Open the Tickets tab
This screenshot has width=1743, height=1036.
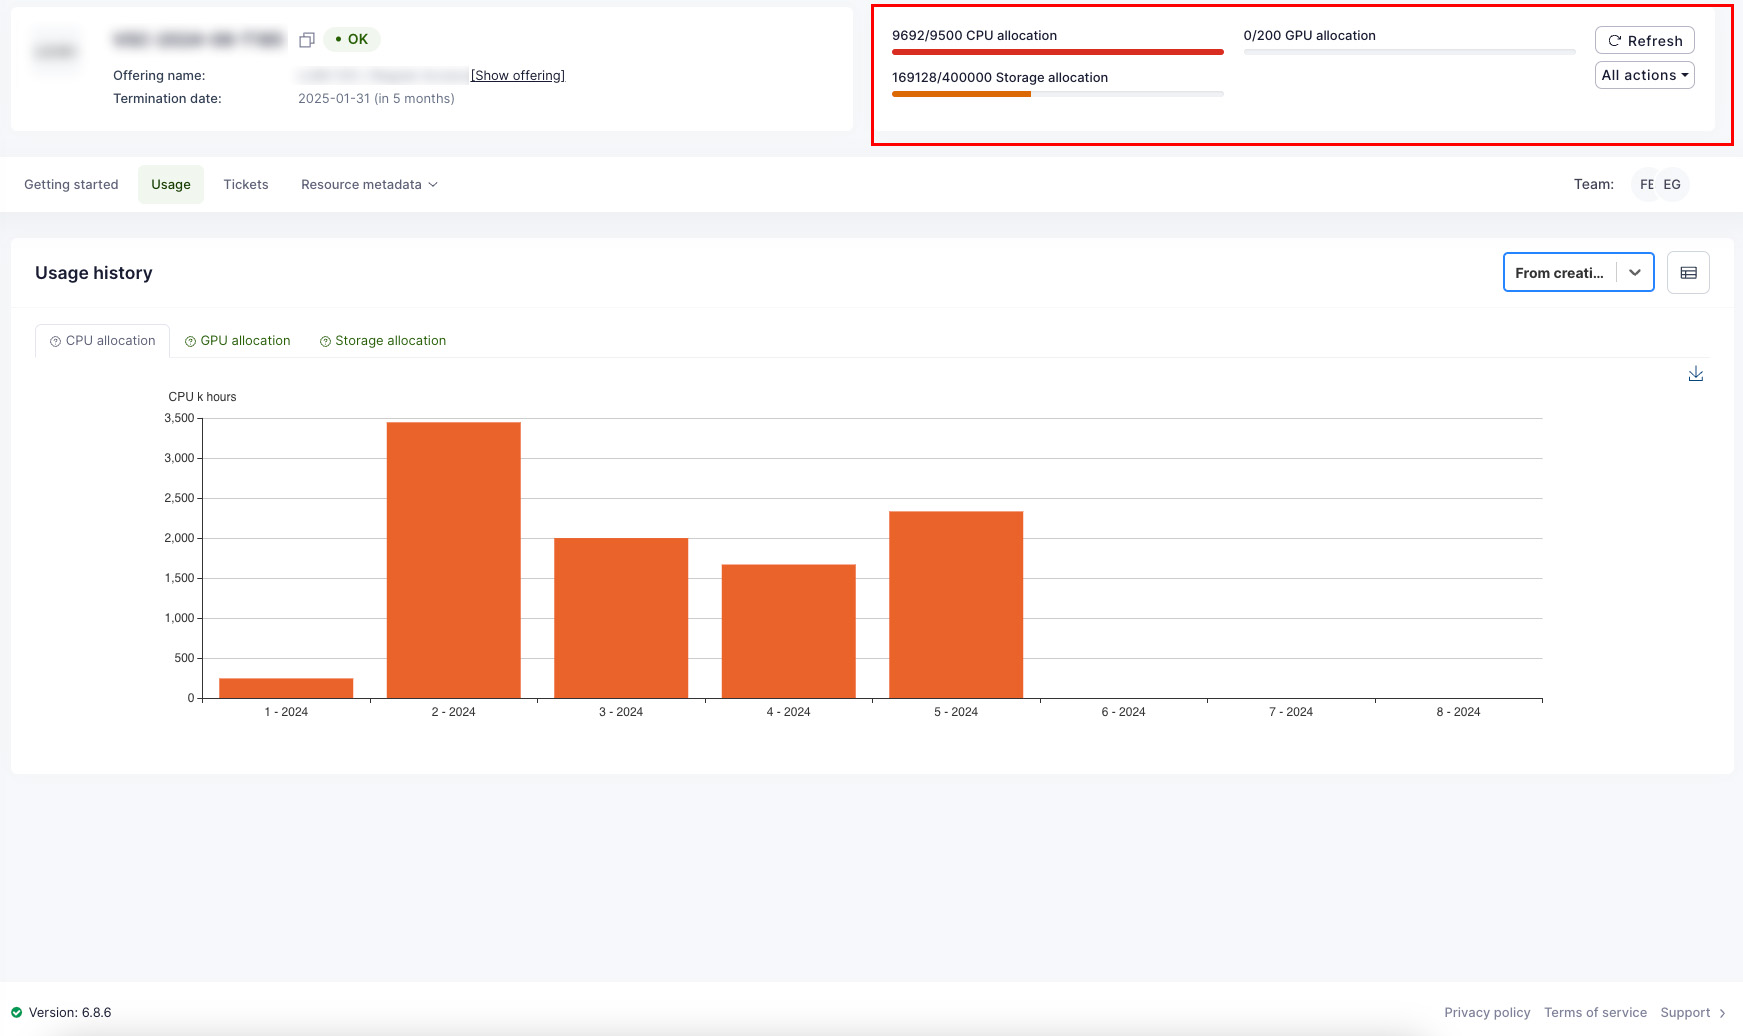[x=246, y=185]
